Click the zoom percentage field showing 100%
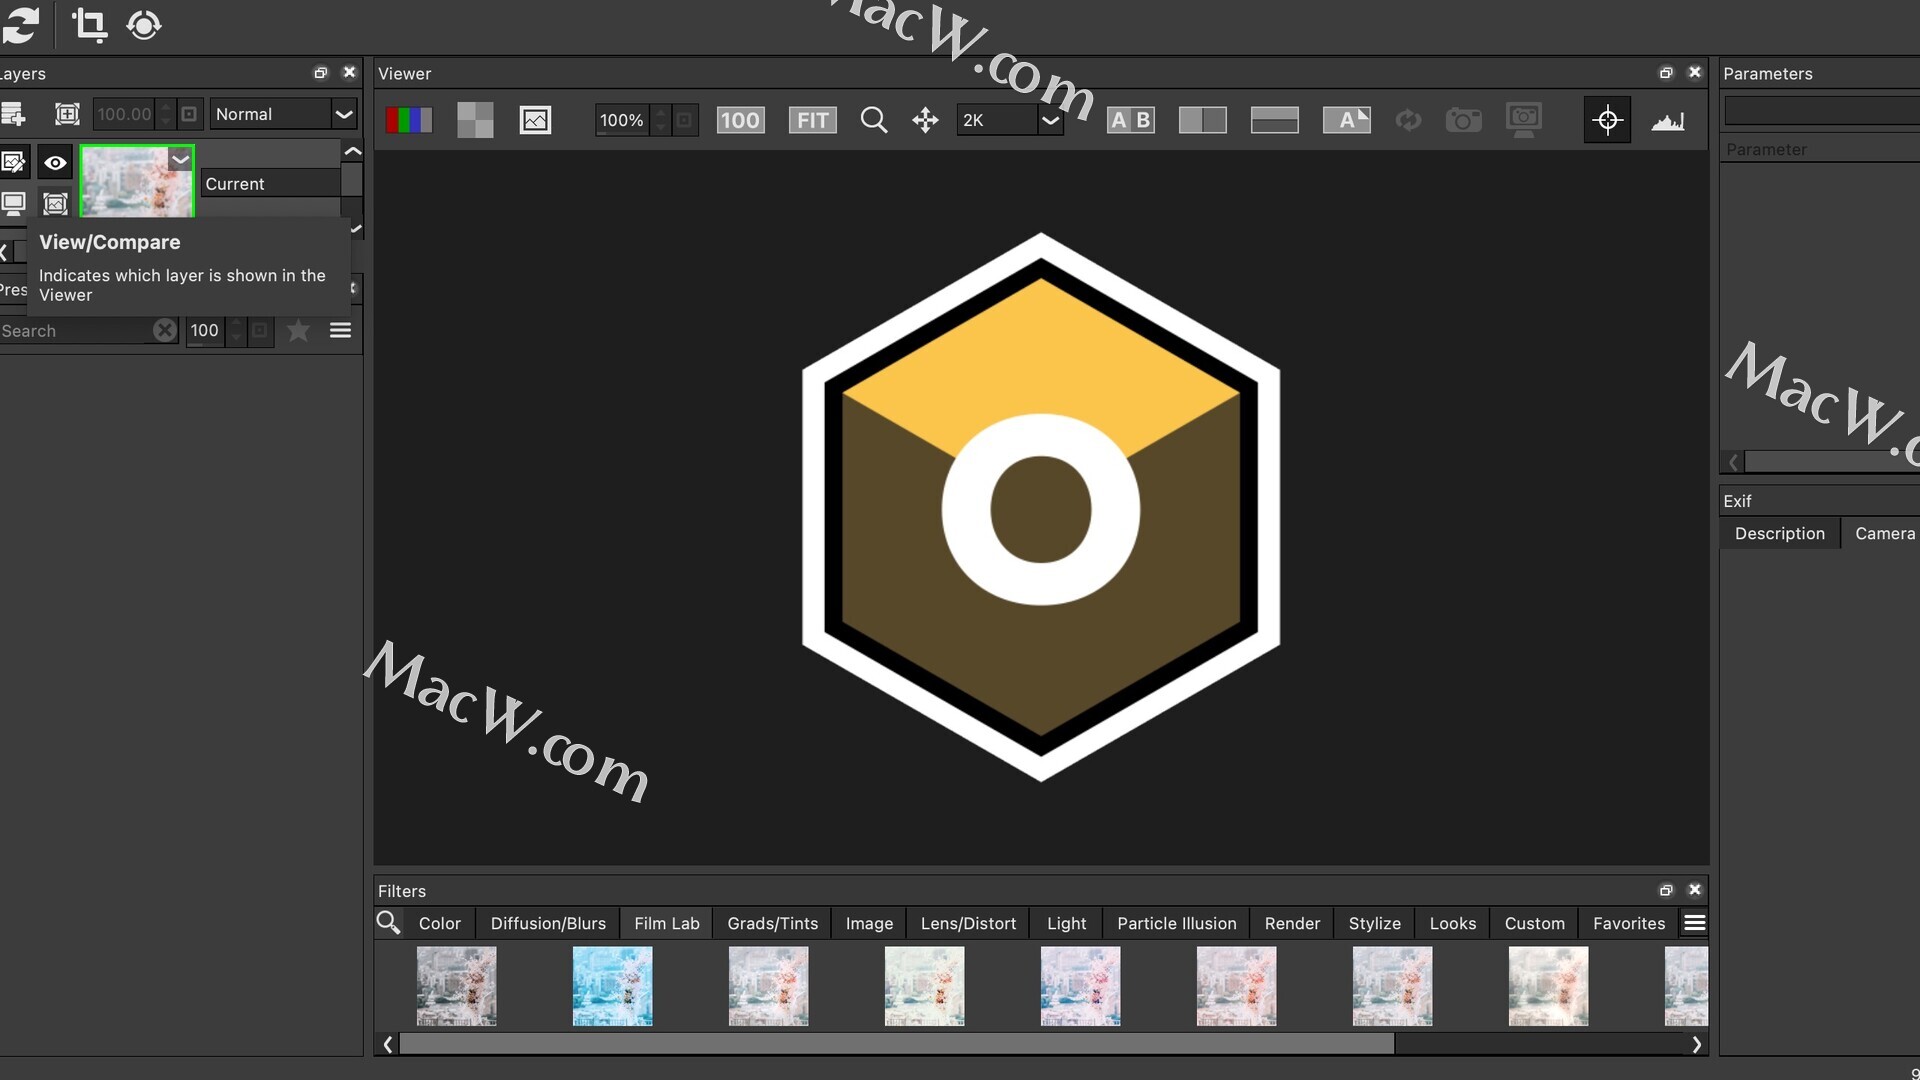Image resolution: width=1920 pixels, height=1080 pixels. pyautogui.click(x=621, y=120)
